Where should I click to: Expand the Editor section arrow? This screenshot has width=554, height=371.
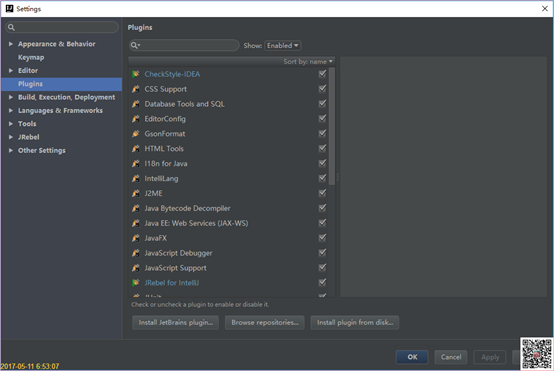[11, 70]
